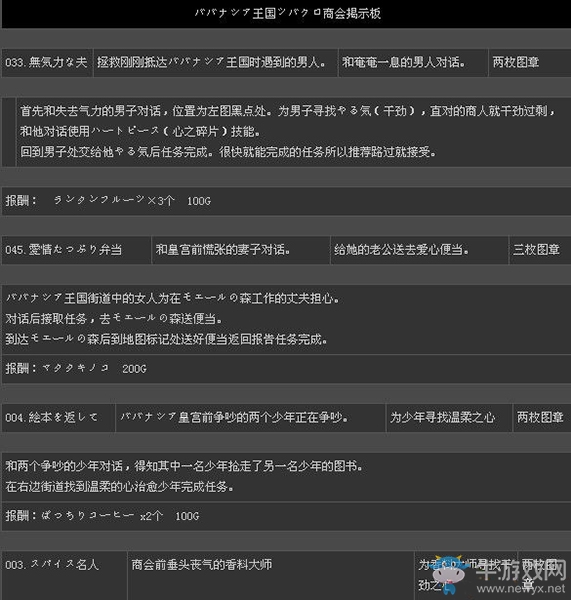Select quest cell 033.無気力な夫

tap(47, 63)
